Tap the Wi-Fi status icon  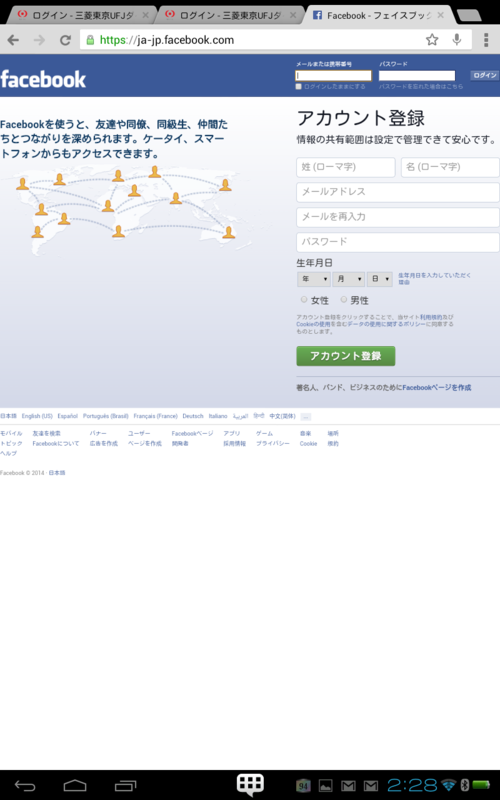pyautogui.click(x=449, y=785)
